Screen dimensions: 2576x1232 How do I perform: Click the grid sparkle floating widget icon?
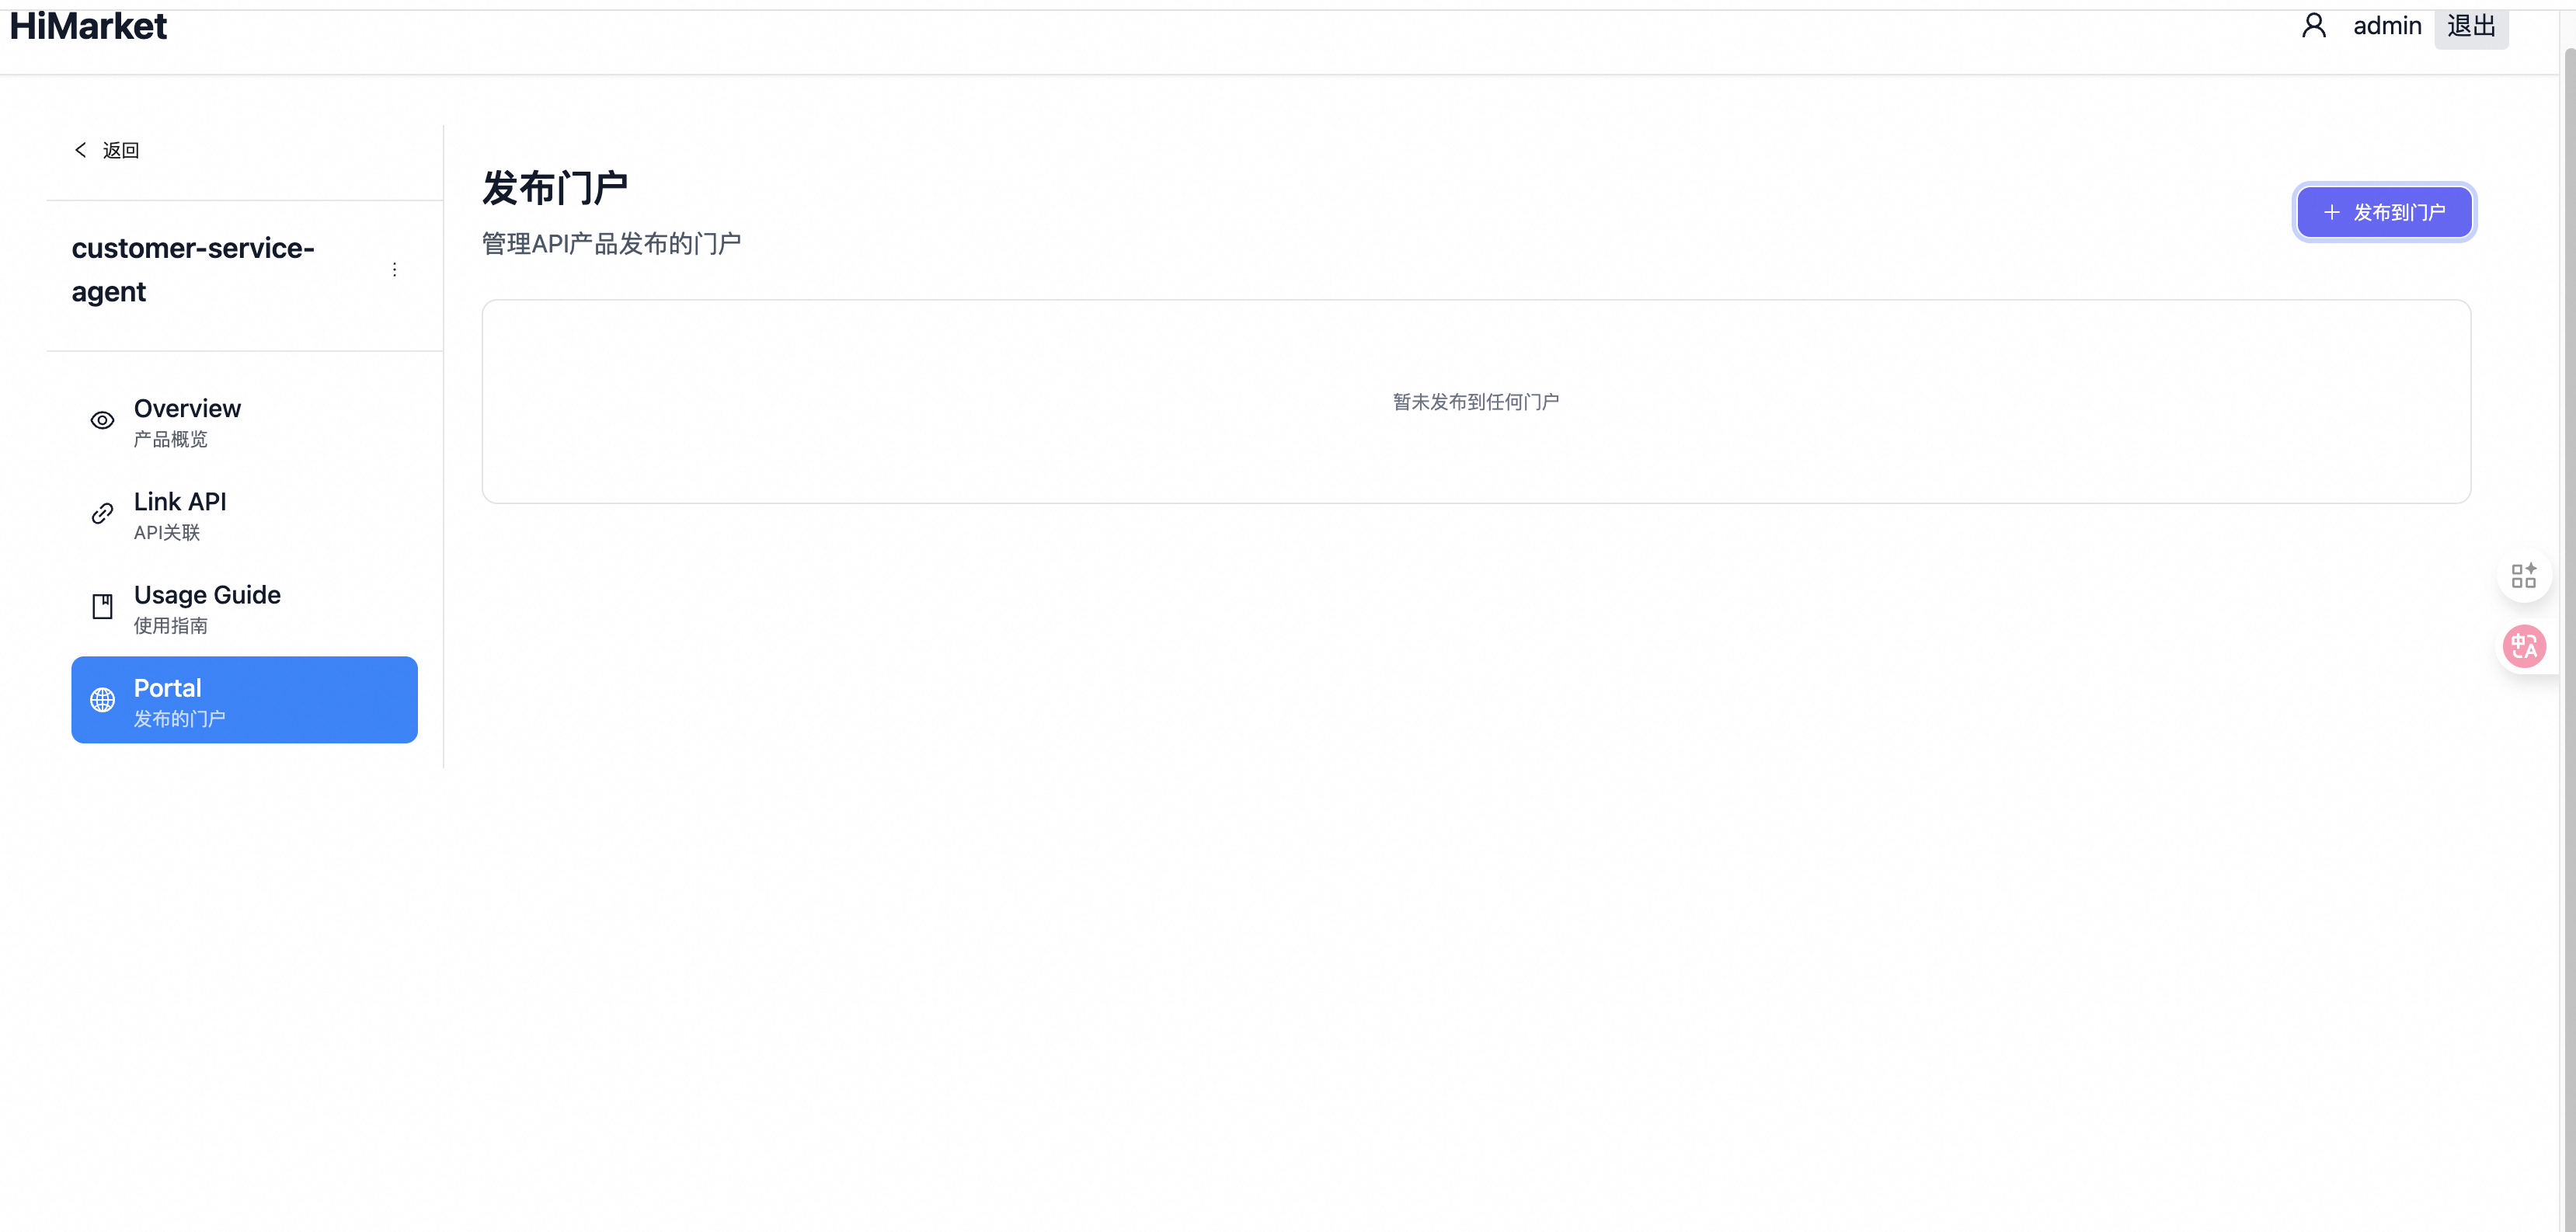[x=2524, y=576]
